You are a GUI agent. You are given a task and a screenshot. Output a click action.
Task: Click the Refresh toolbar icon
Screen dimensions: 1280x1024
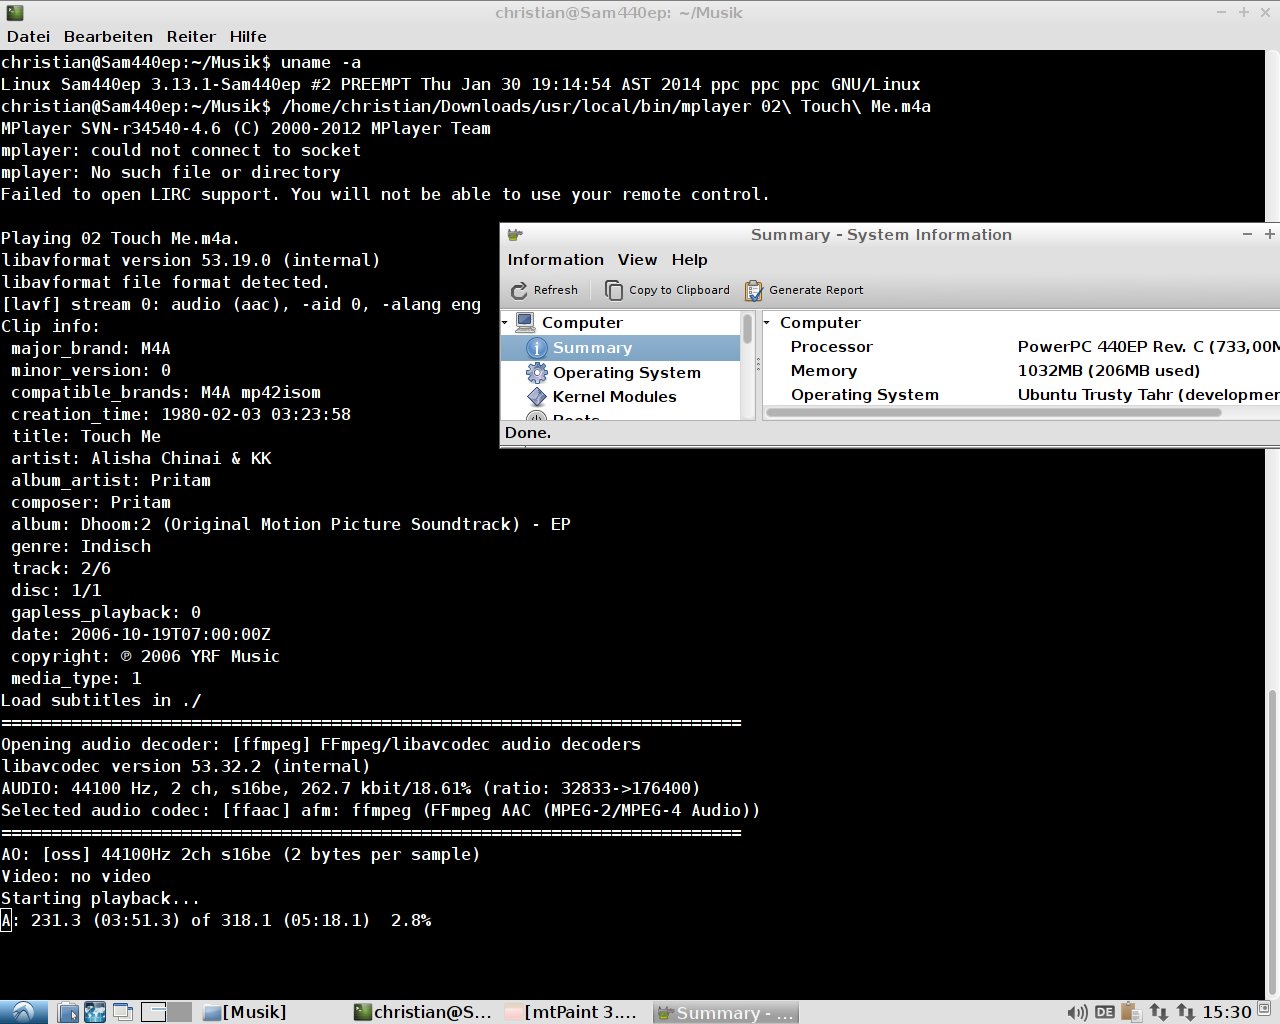(519, 291)
